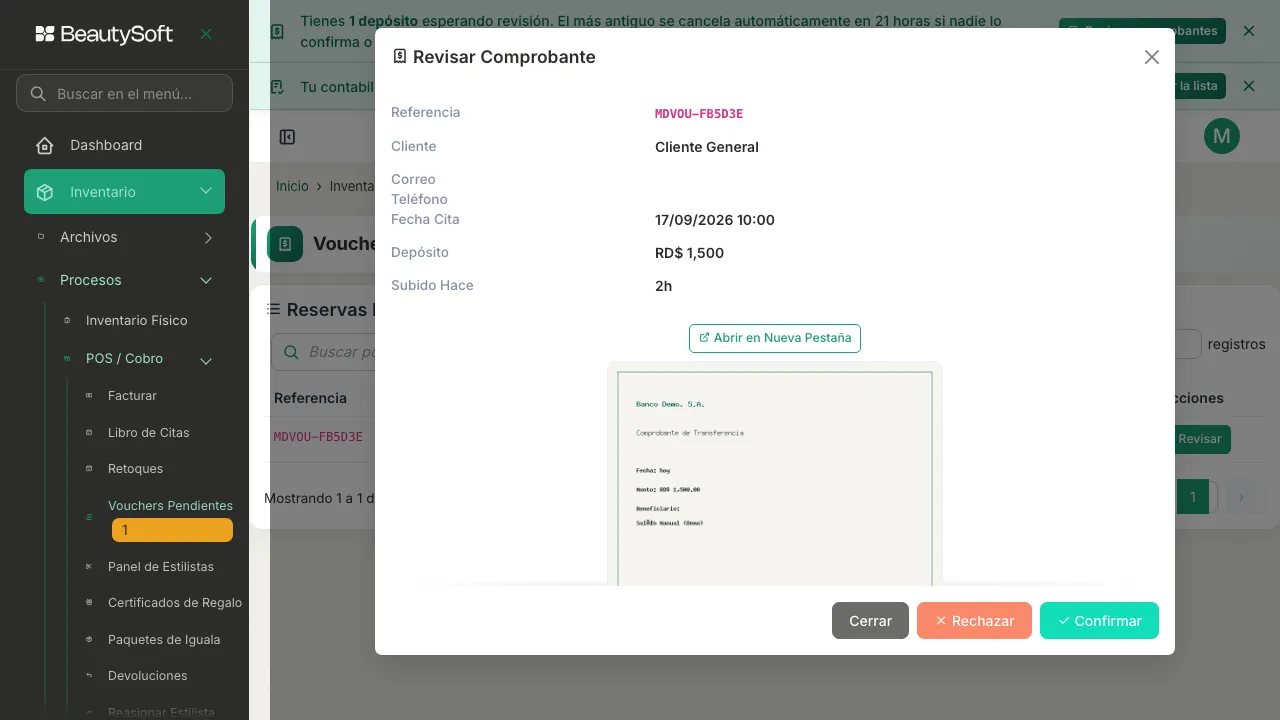Click the Inicio breadcrumb link

click(292, 186)
